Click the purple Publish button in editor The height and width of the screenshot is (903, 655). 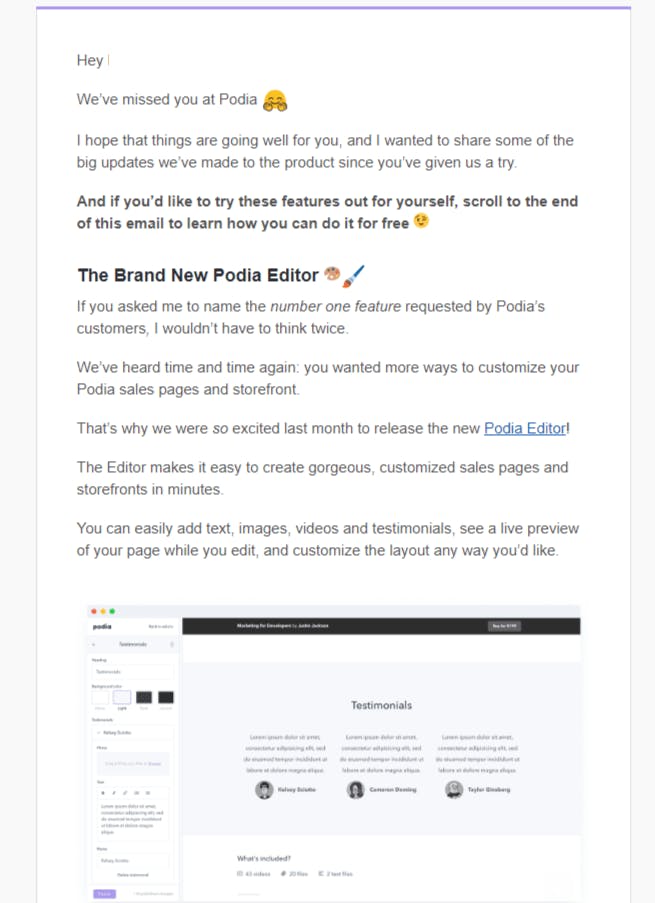(104, 893)
